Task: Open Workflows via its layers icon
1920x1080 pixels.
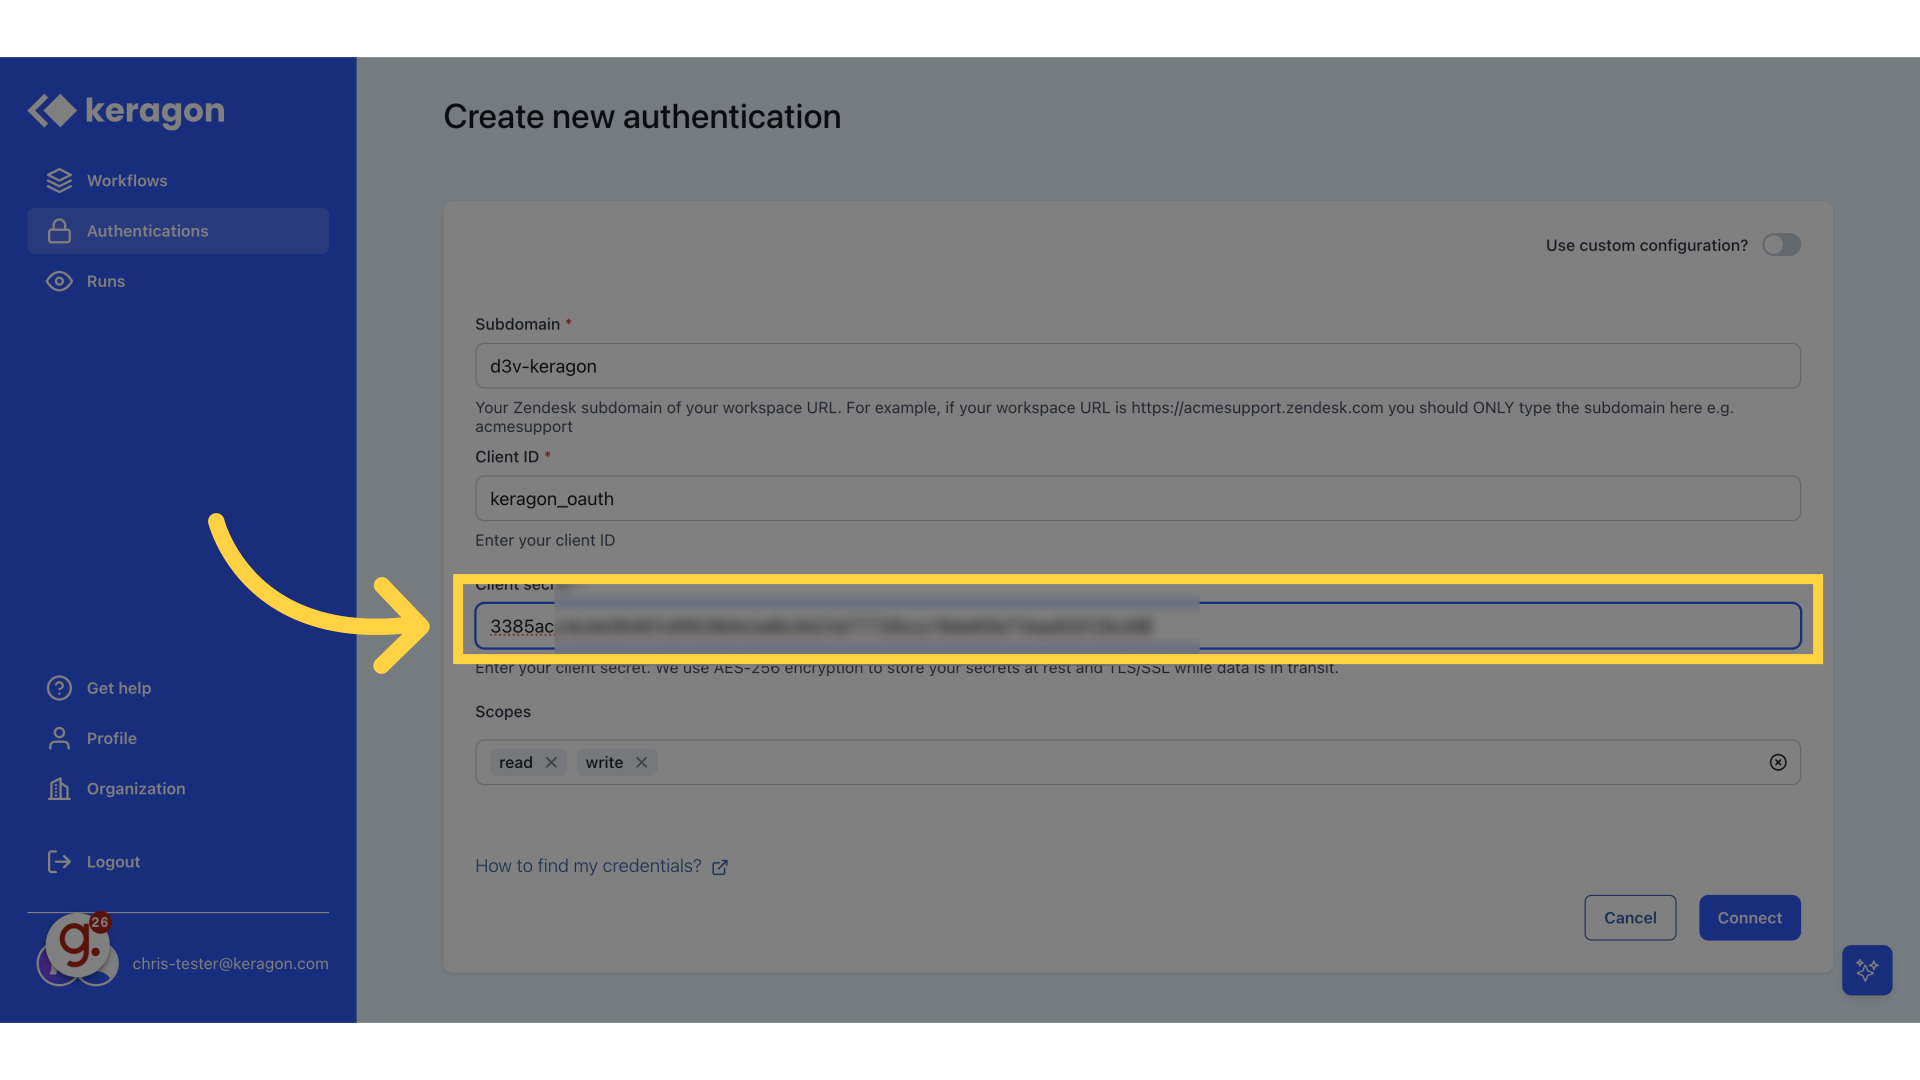Action: click(x=59, y=181)
